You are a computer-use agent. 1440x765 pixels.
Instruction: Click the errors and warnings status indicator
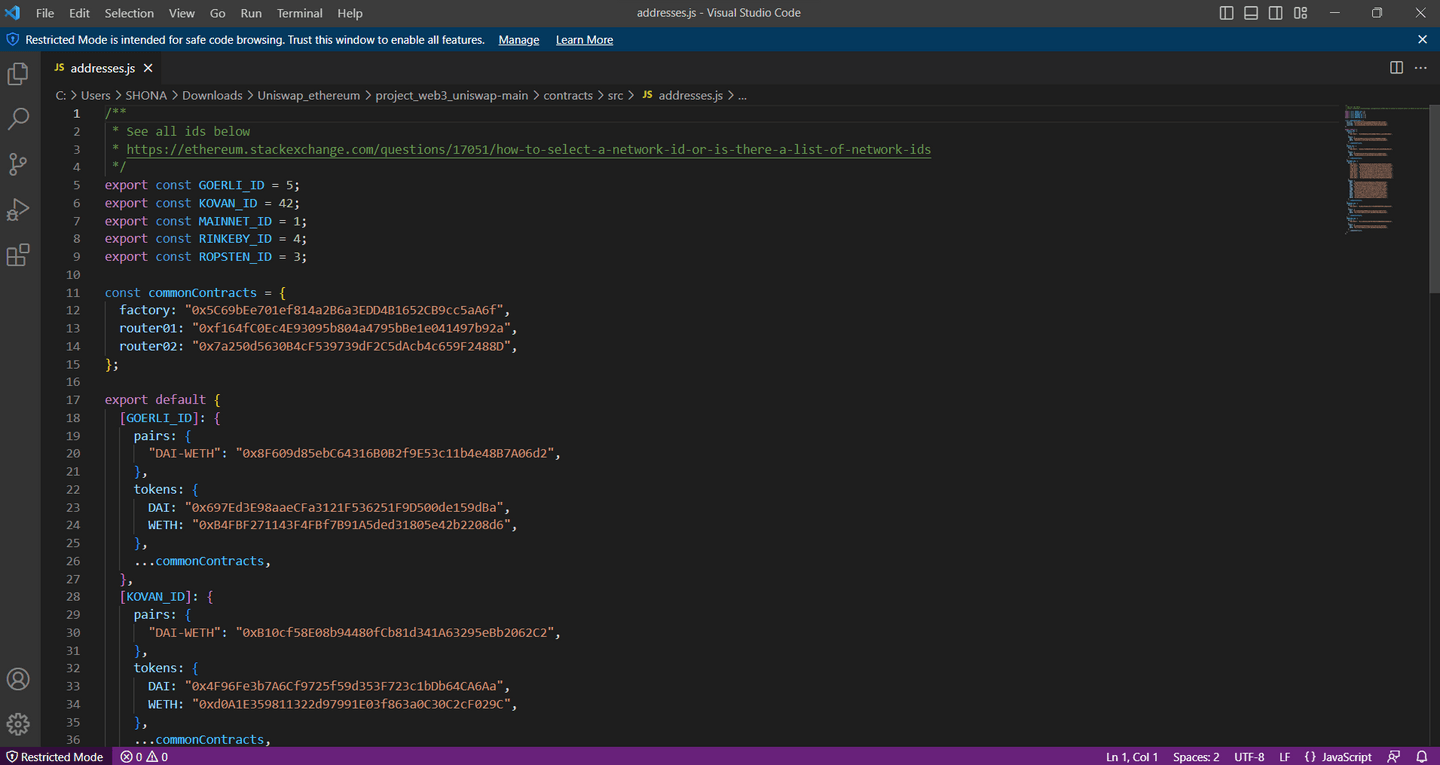(144, 757)
